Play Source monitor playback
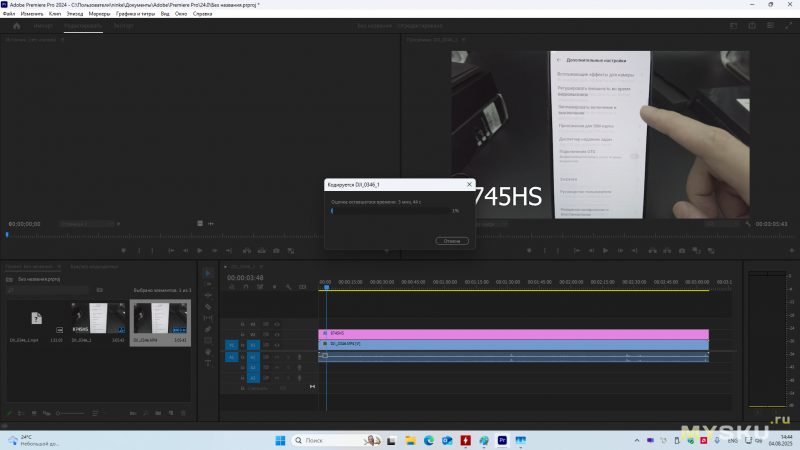The height and width of the screenshot is (450, 800). coord(200,251)
